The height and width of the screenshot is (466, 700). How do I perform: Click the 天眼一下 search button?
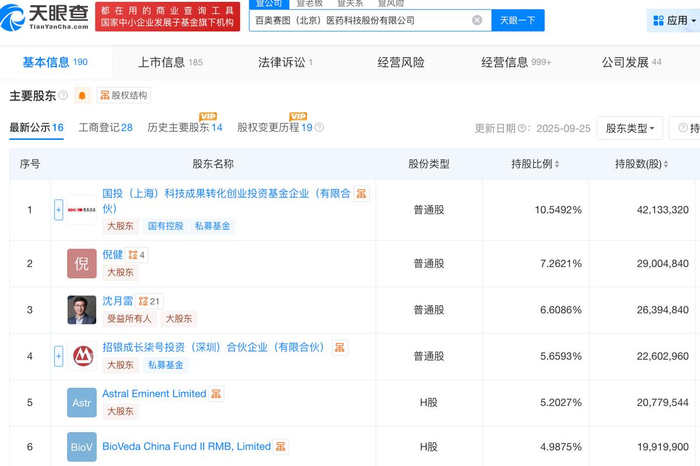pyautogui.click(x=518, y=21)
